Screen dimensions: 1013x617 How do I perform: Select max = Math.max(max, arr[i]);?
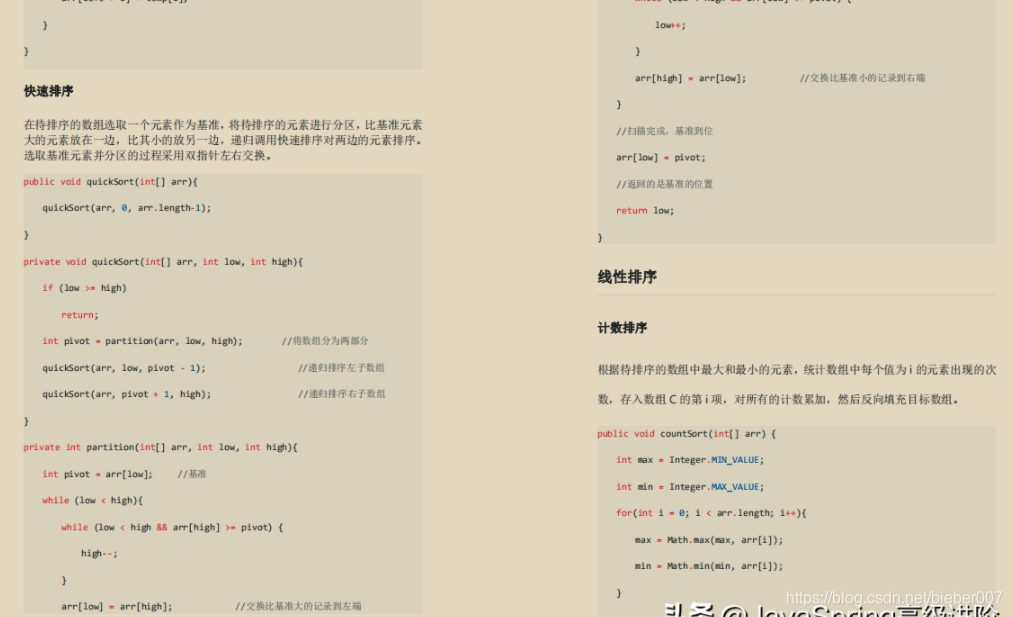pyautogui.click(x=709, y=540)
